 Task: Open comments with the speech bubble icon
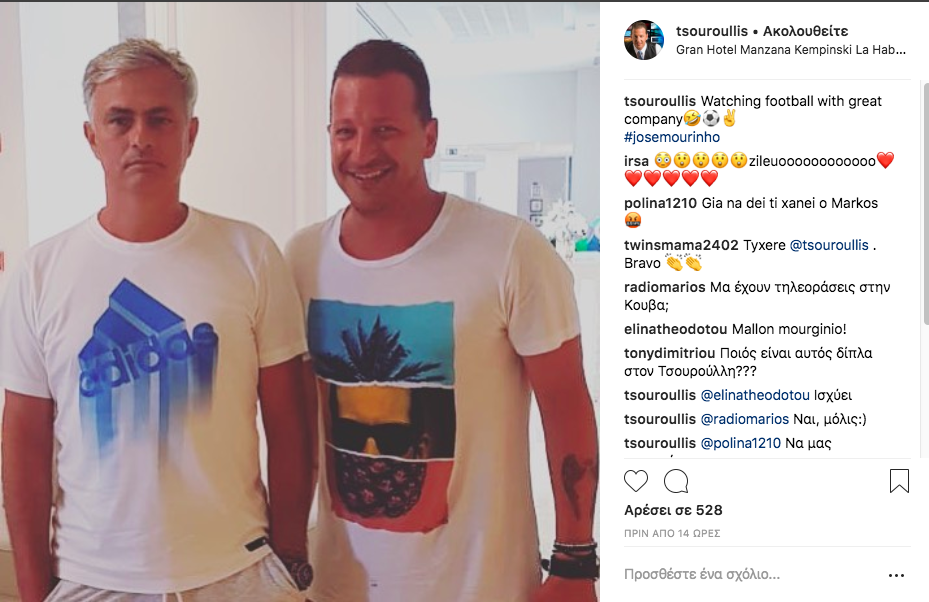[676, 481]
